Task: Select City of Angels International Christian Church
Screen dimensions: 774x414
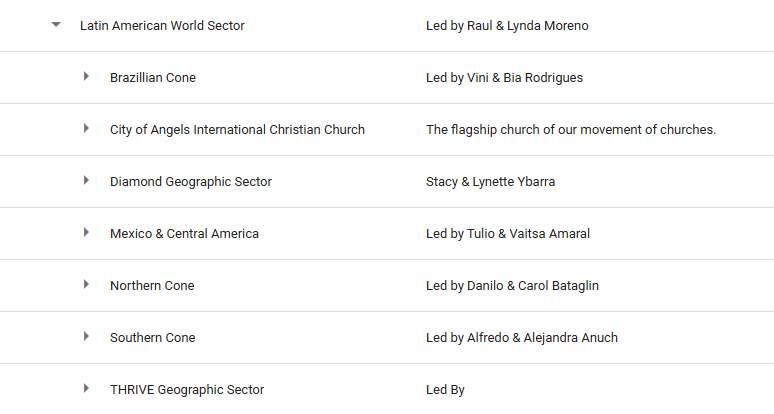Action: (x=237, y=130)
